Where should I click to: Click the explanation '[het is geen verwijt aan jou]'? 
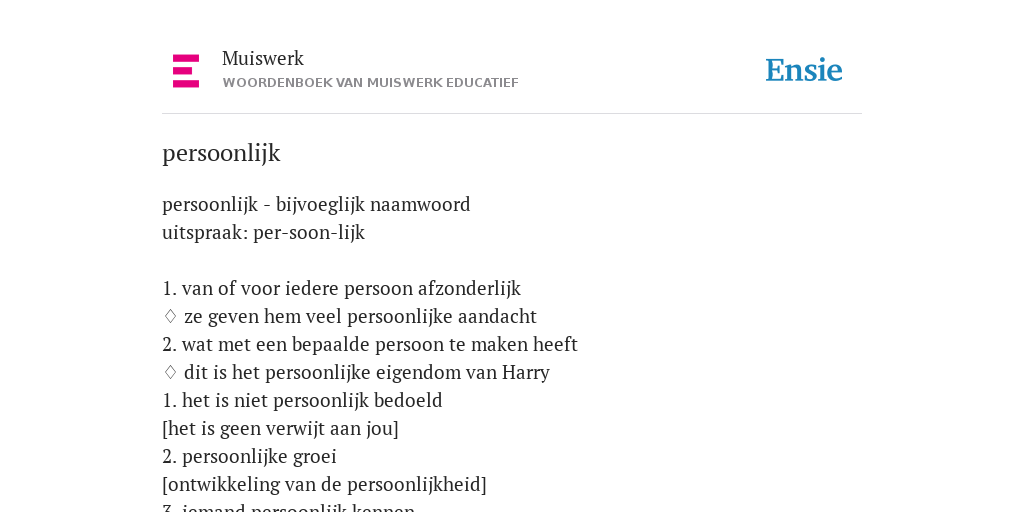pyautogui.click(x=280, y=428)
